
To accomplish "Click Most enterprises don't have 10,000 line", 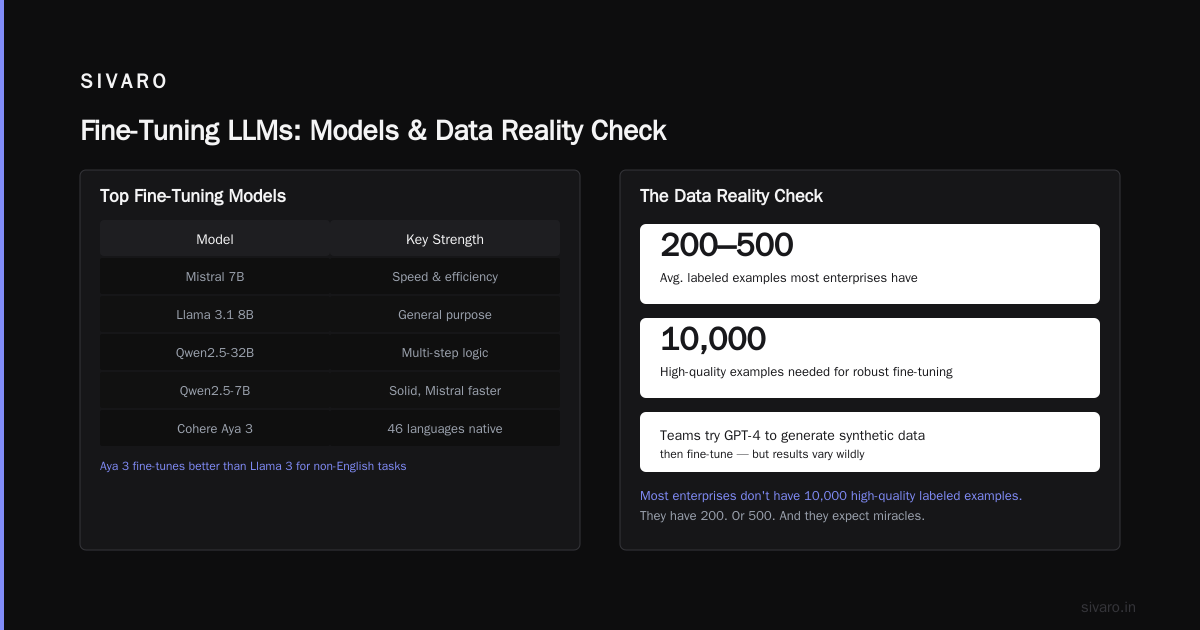I will 831,496.
